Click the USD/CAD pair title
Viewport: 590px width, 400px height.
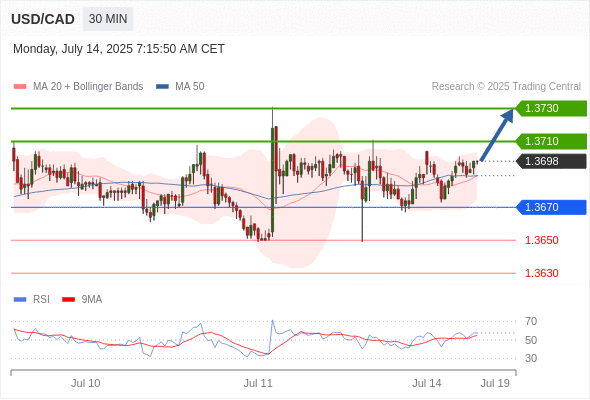(x=43, y=19)
